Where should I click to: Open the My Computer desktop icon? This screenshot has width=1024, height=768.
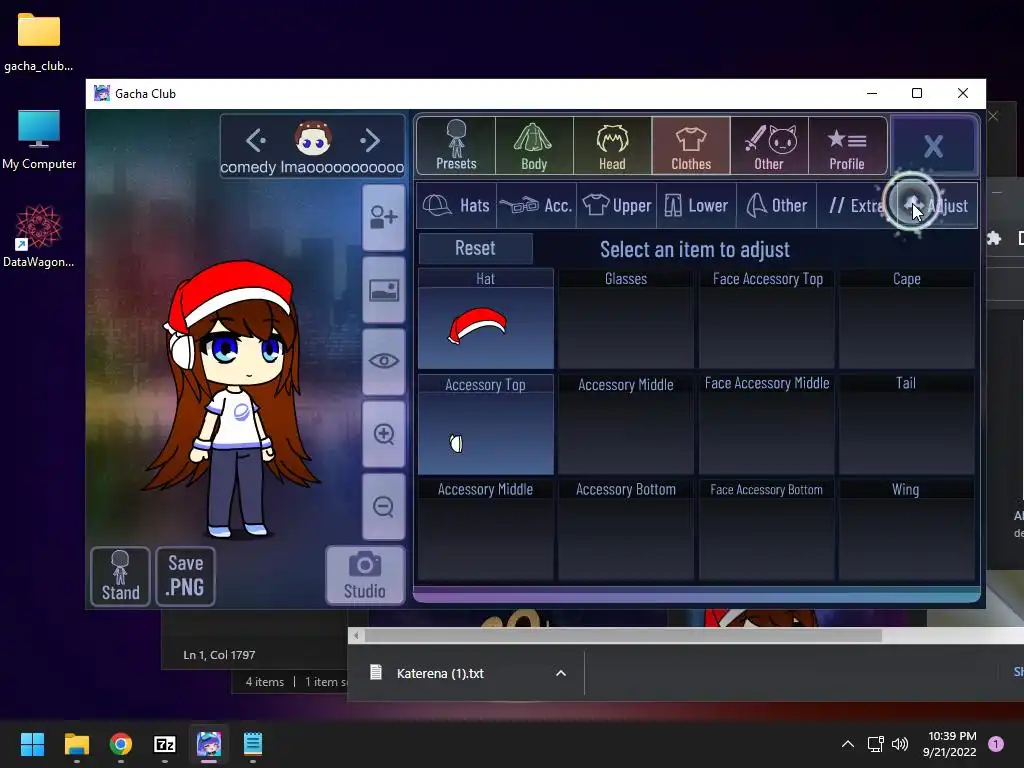click(x=39, y=140)
